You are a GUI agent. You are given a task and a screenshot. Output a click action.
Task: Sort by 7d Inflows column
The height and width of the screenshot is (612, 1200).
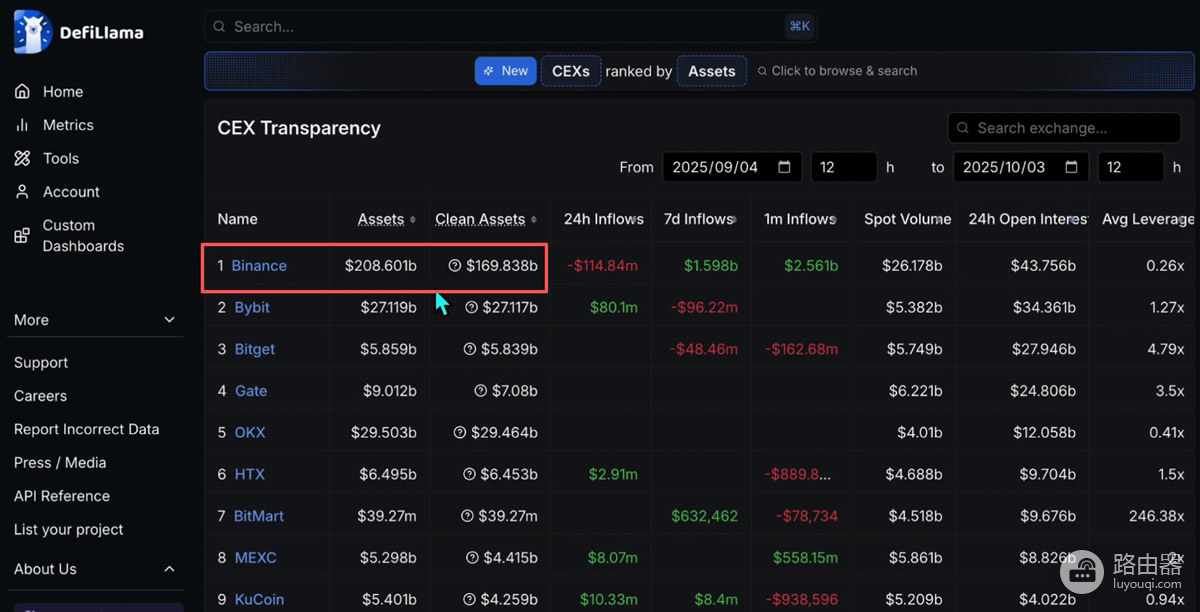click(700, 219)
